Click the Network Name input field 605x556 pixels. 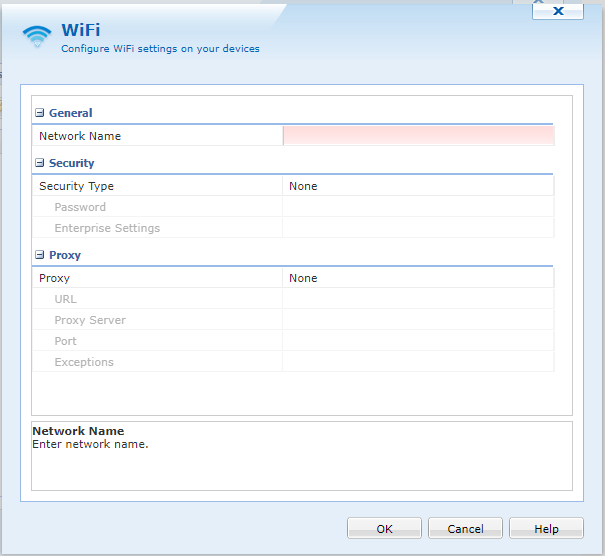(x=418, y=136)
